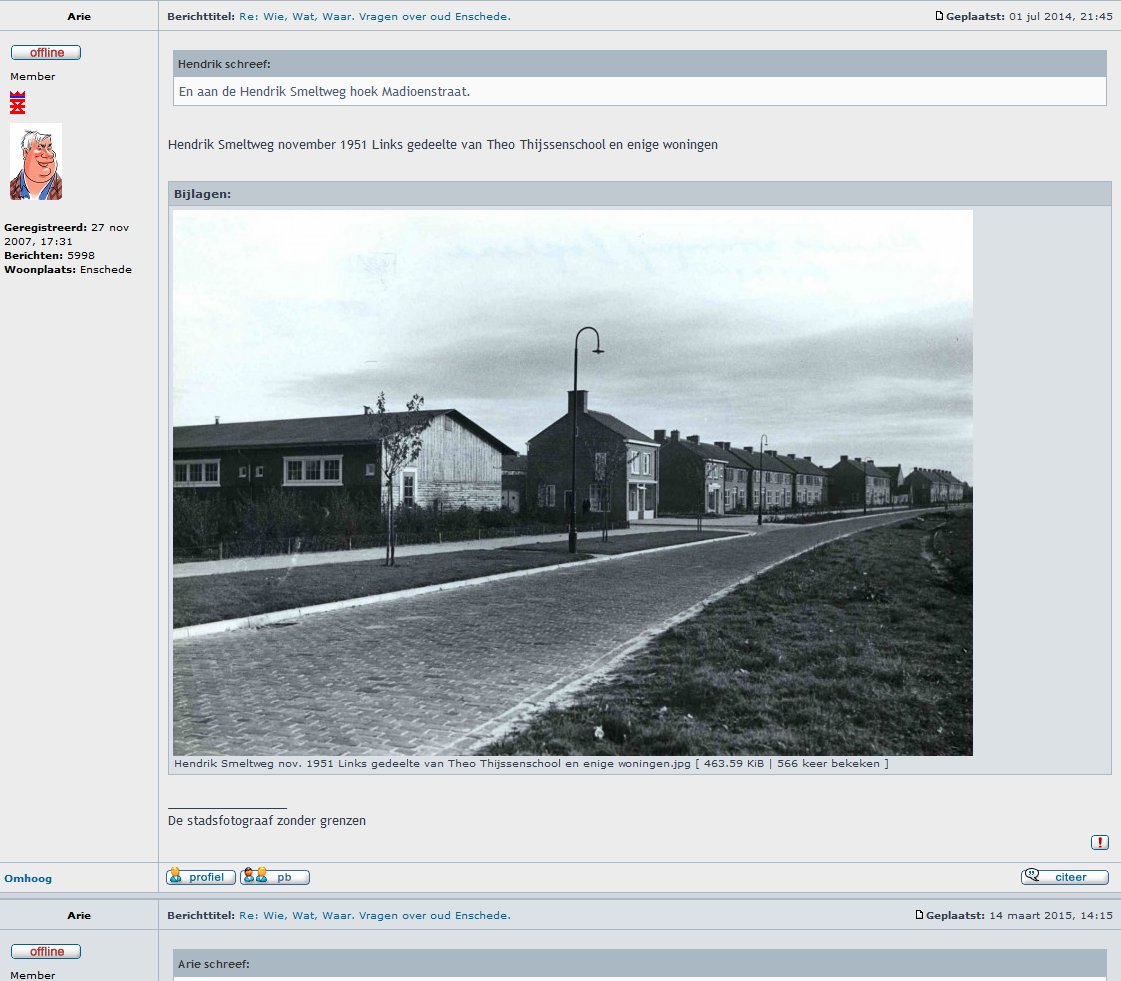Click offline badge in the 2015 post
Screen dimensions: 1121x981
(46, 951)
